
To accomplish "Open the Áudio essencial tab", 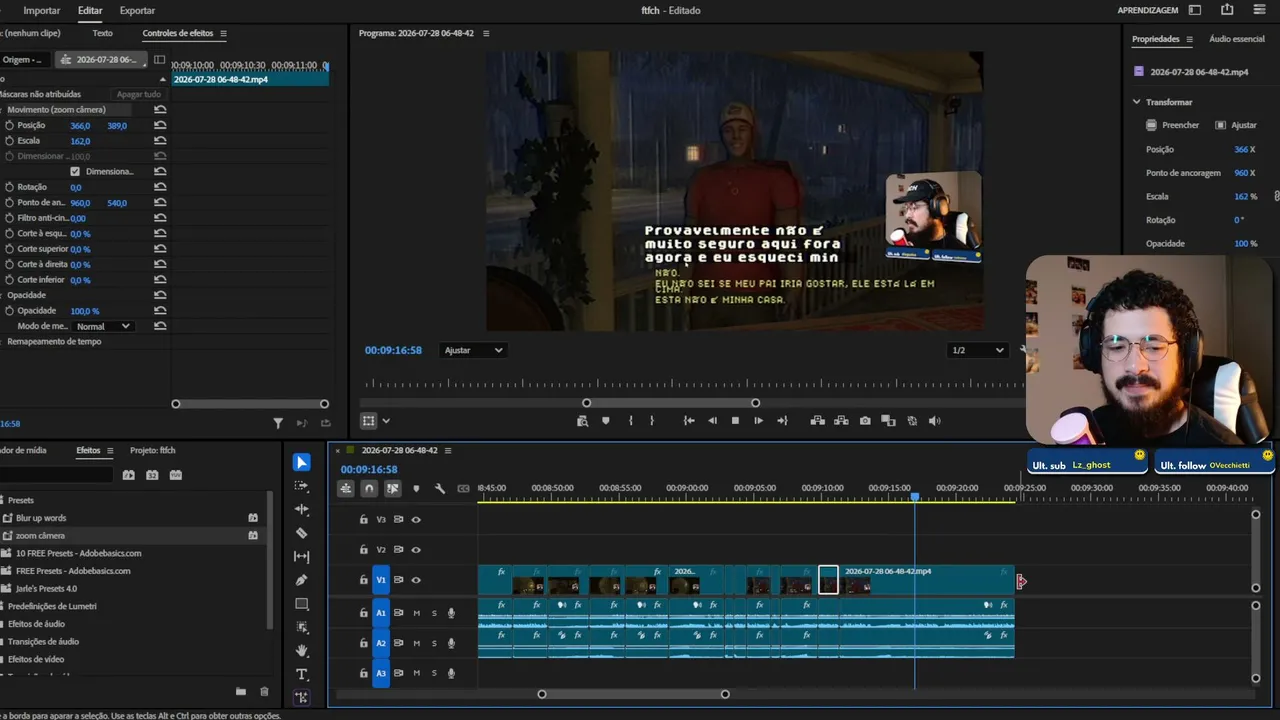I will pos(1237,39).
